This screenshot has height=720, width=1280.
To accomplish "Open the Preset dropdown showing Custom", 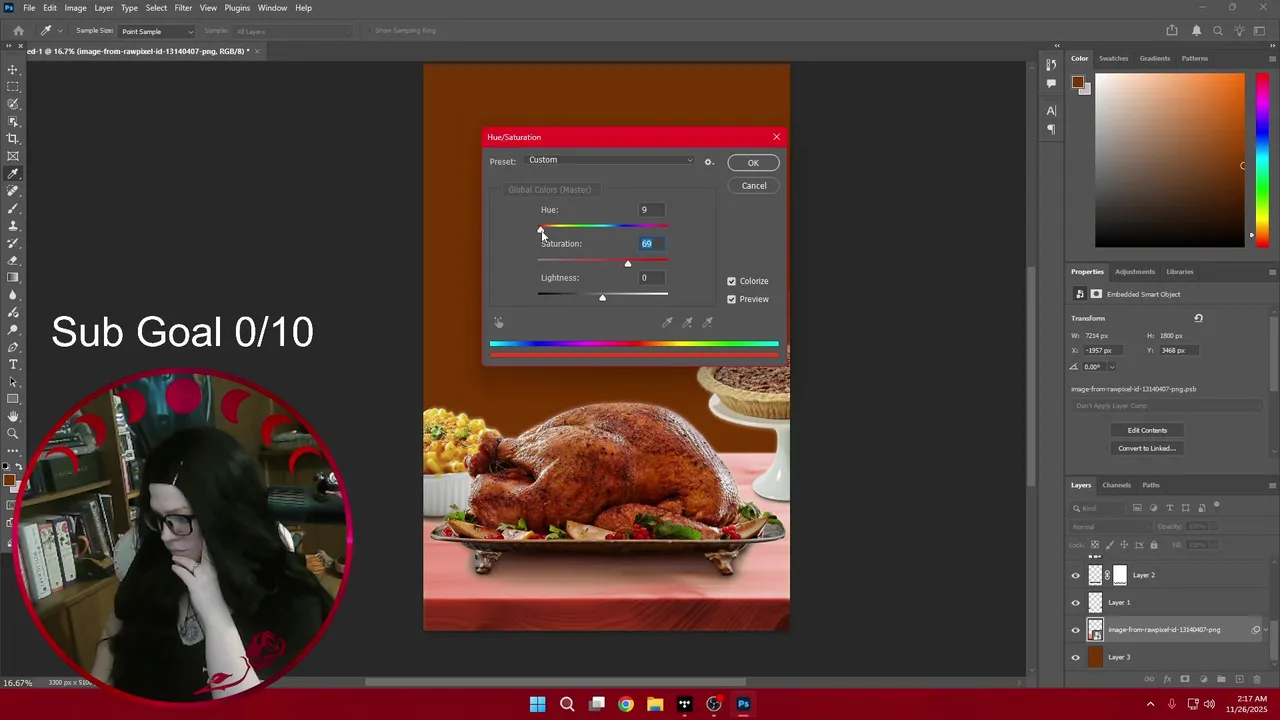I will [x=609, y=160].
